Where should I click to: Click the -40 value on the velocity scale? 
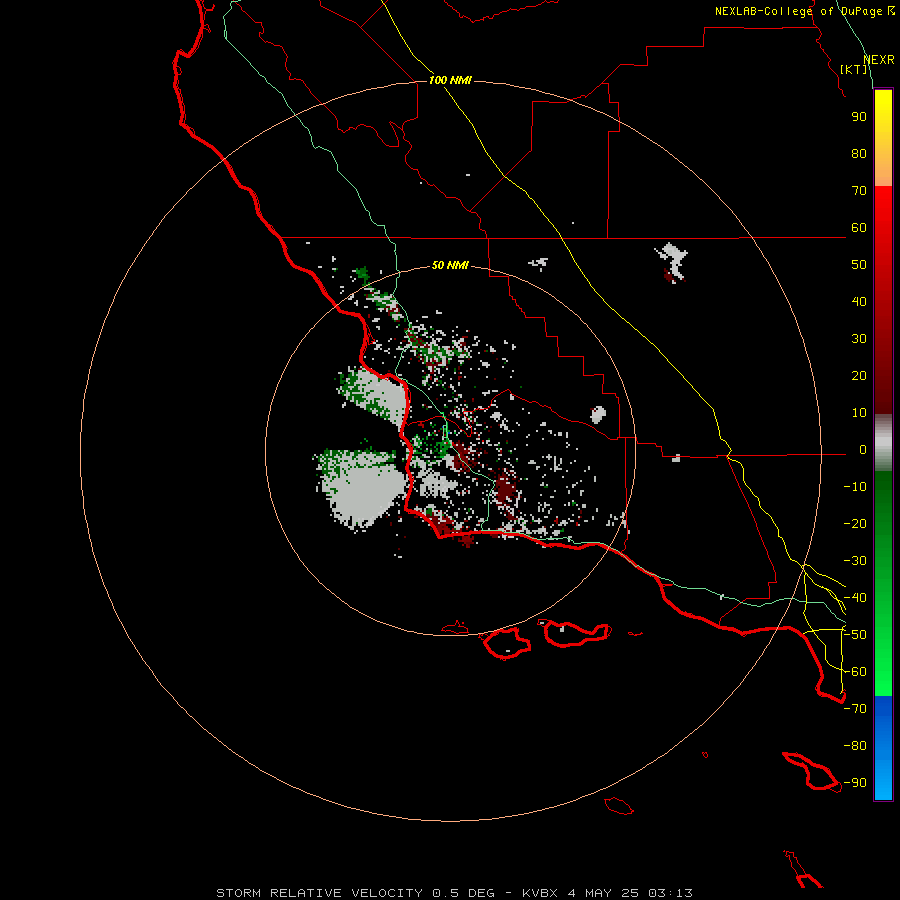[855, 598]
